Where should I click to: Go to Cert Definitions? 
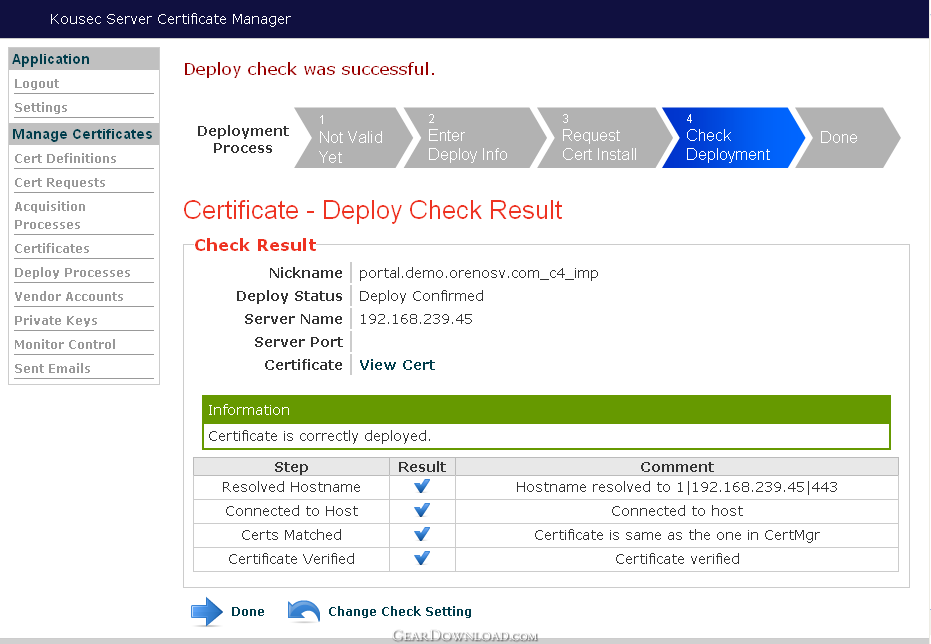(x=65, y=158)
